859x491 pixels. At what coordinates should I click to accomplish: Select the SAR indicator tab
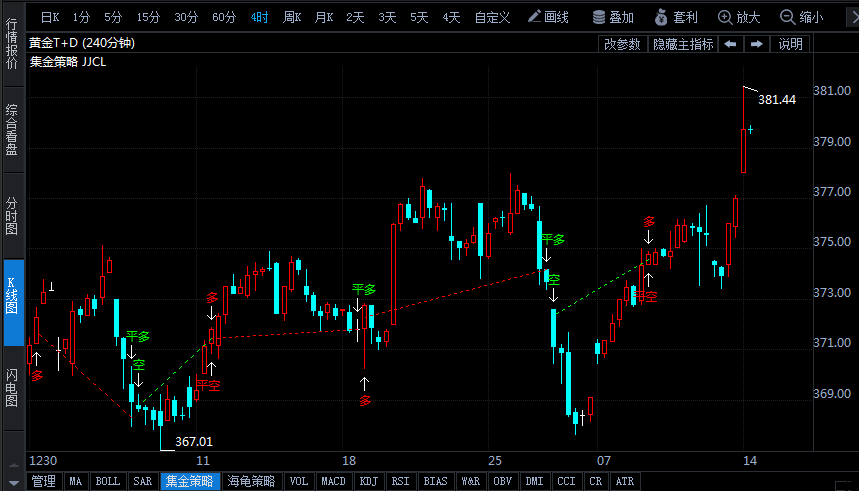pyautogui.click(x=142, y=481)
